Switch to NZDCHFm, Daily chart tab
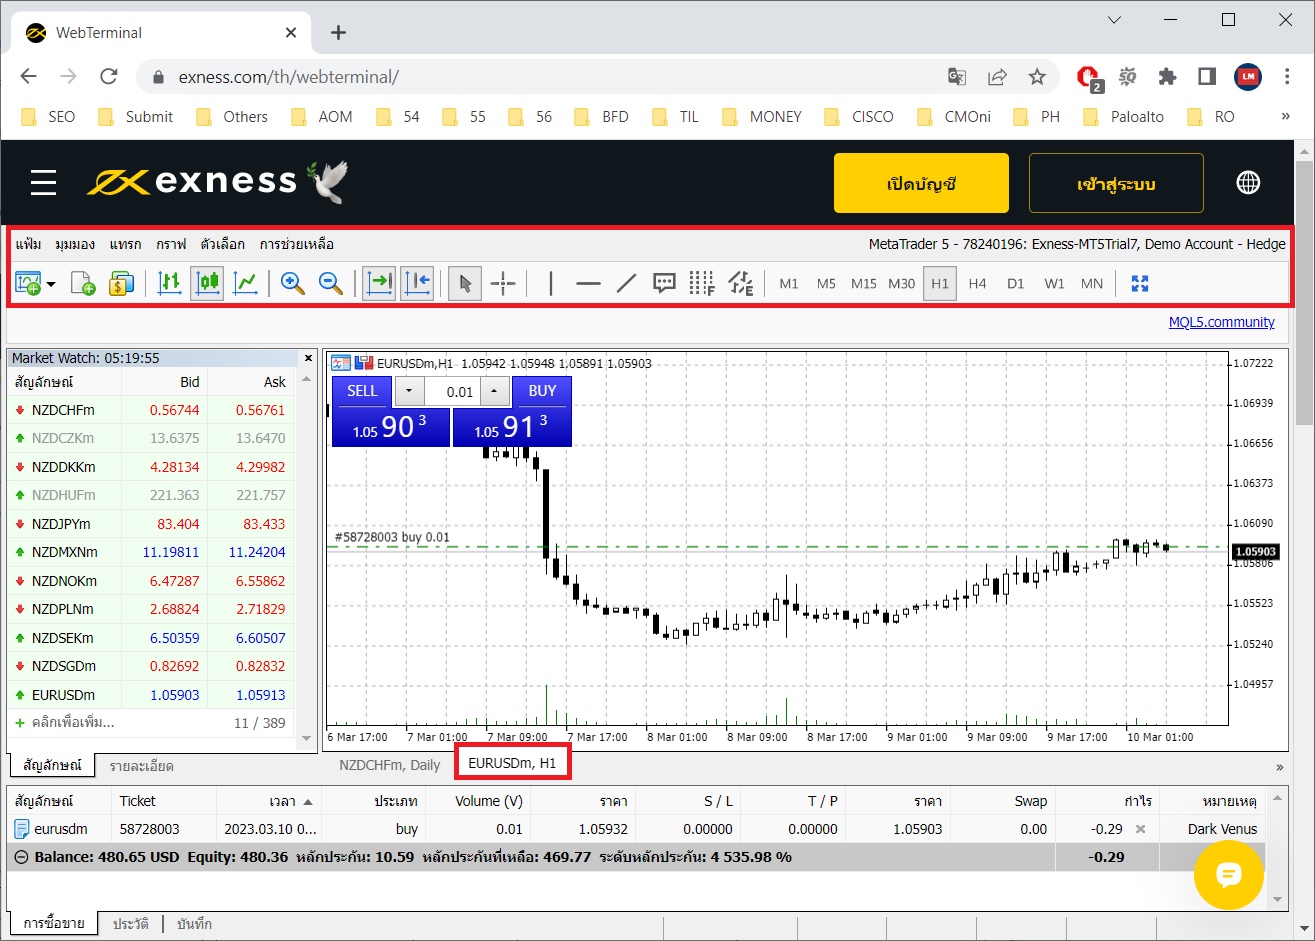The width and height of the screenshot is (1315, 941). point(390,764)
